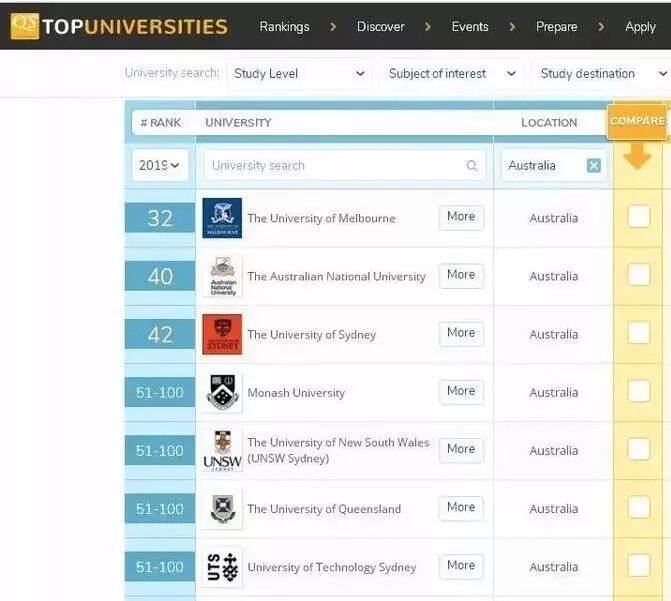Tick compare checkbox for UNSW Sydney

638,449
